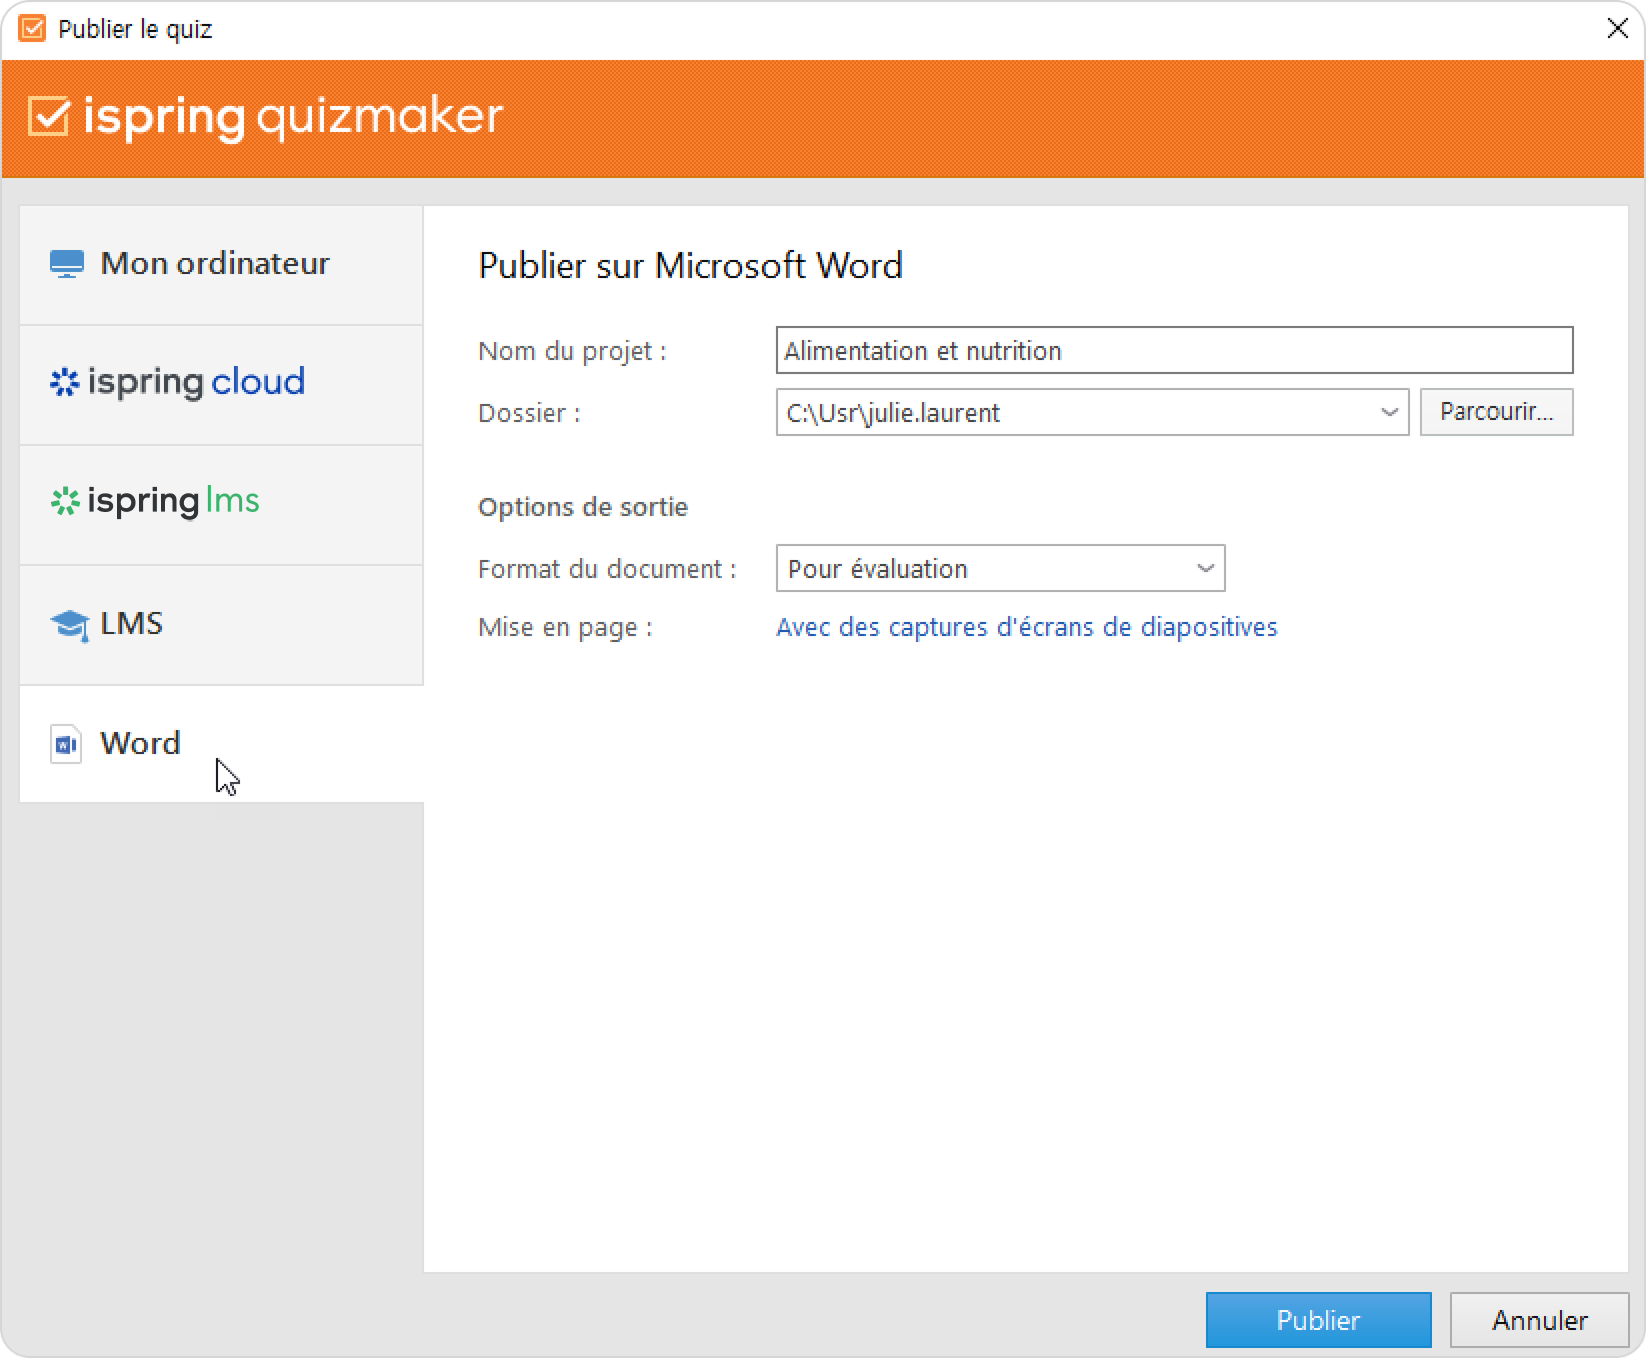Click the green iSpring LMS star icon

(x=65, y=502)
